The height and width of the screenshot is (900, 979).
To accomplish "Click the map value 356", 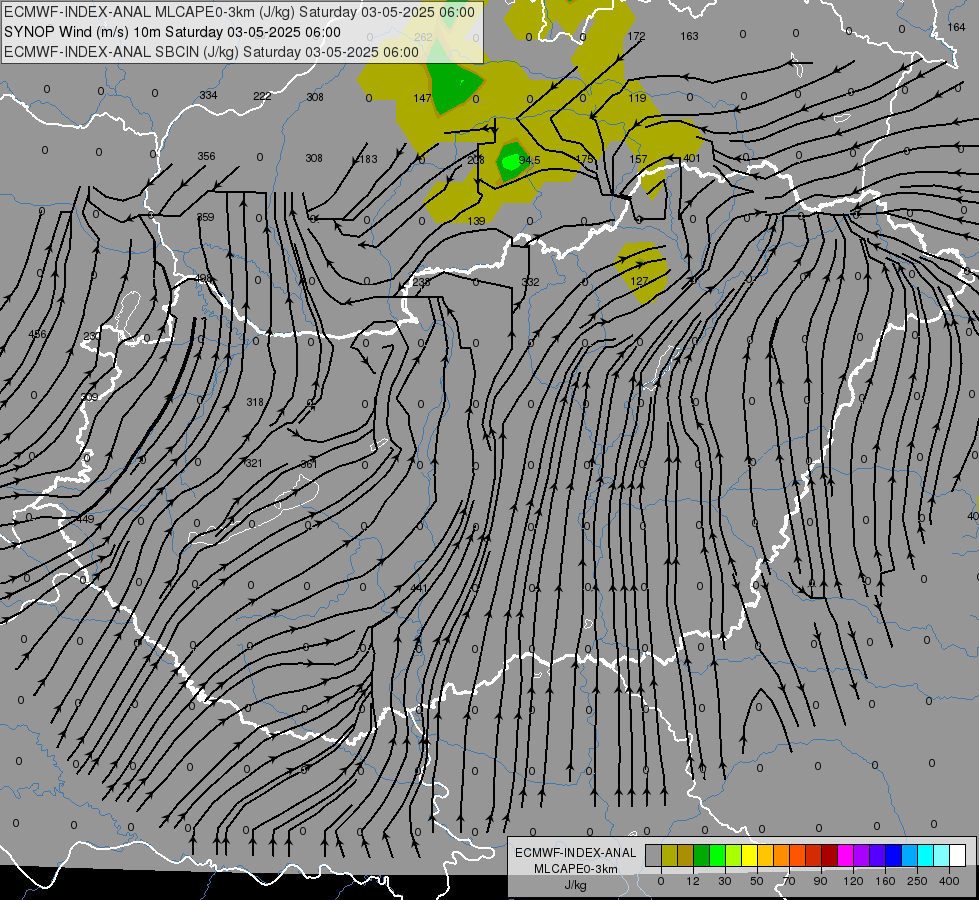I will tap(207, 156).
